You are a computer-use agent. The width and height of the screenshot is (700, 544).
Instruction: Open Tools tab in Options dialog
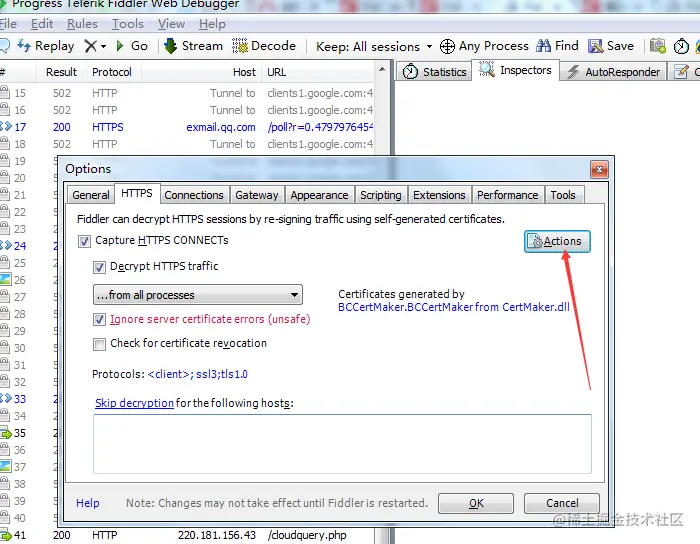click(563, 195)
